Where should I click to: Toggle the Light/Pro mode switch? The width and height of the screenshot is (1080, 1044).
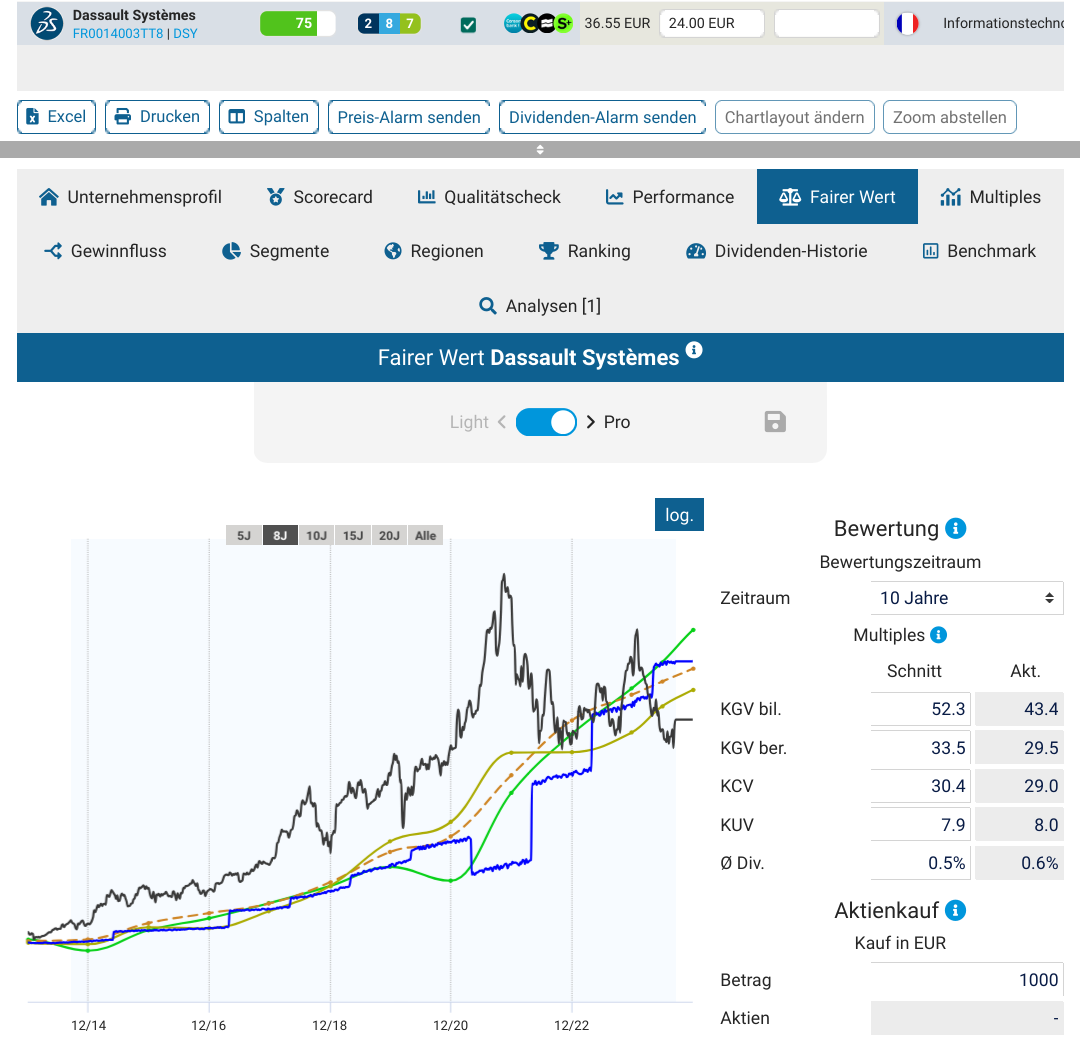[x=546, y=422]
